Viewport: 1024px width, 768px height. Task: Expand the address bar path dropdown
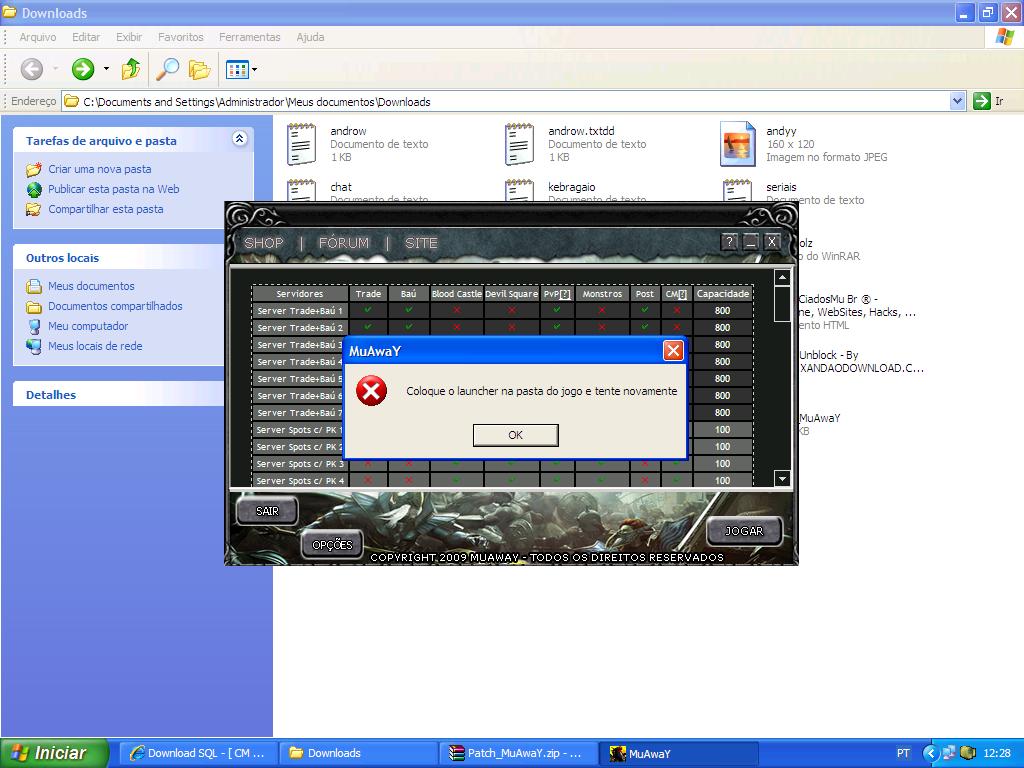[957, 101]
